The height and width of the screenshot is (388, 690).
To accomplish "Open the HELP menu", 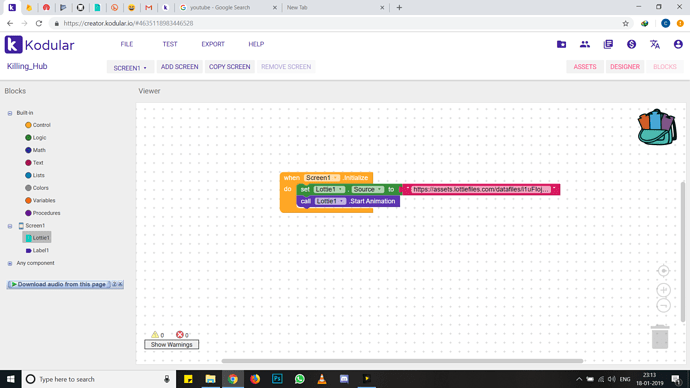I will pyautogui.click(x=256, y=44).
